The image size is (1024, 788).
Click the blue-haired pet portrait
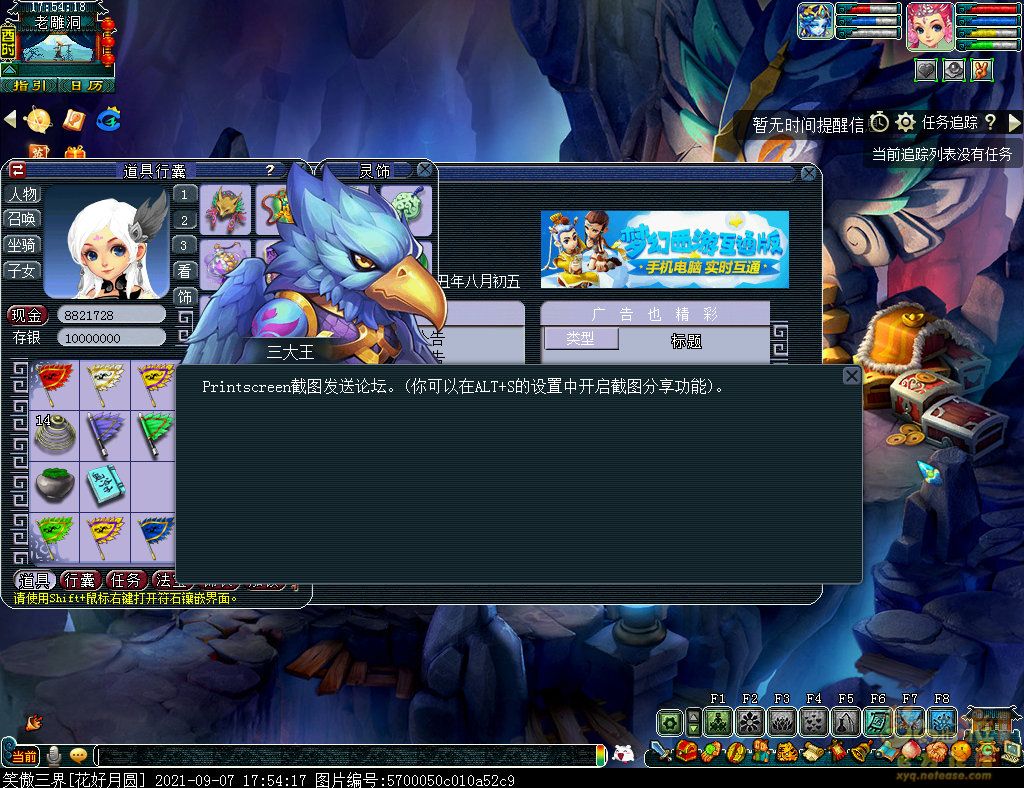coord(815,21)
